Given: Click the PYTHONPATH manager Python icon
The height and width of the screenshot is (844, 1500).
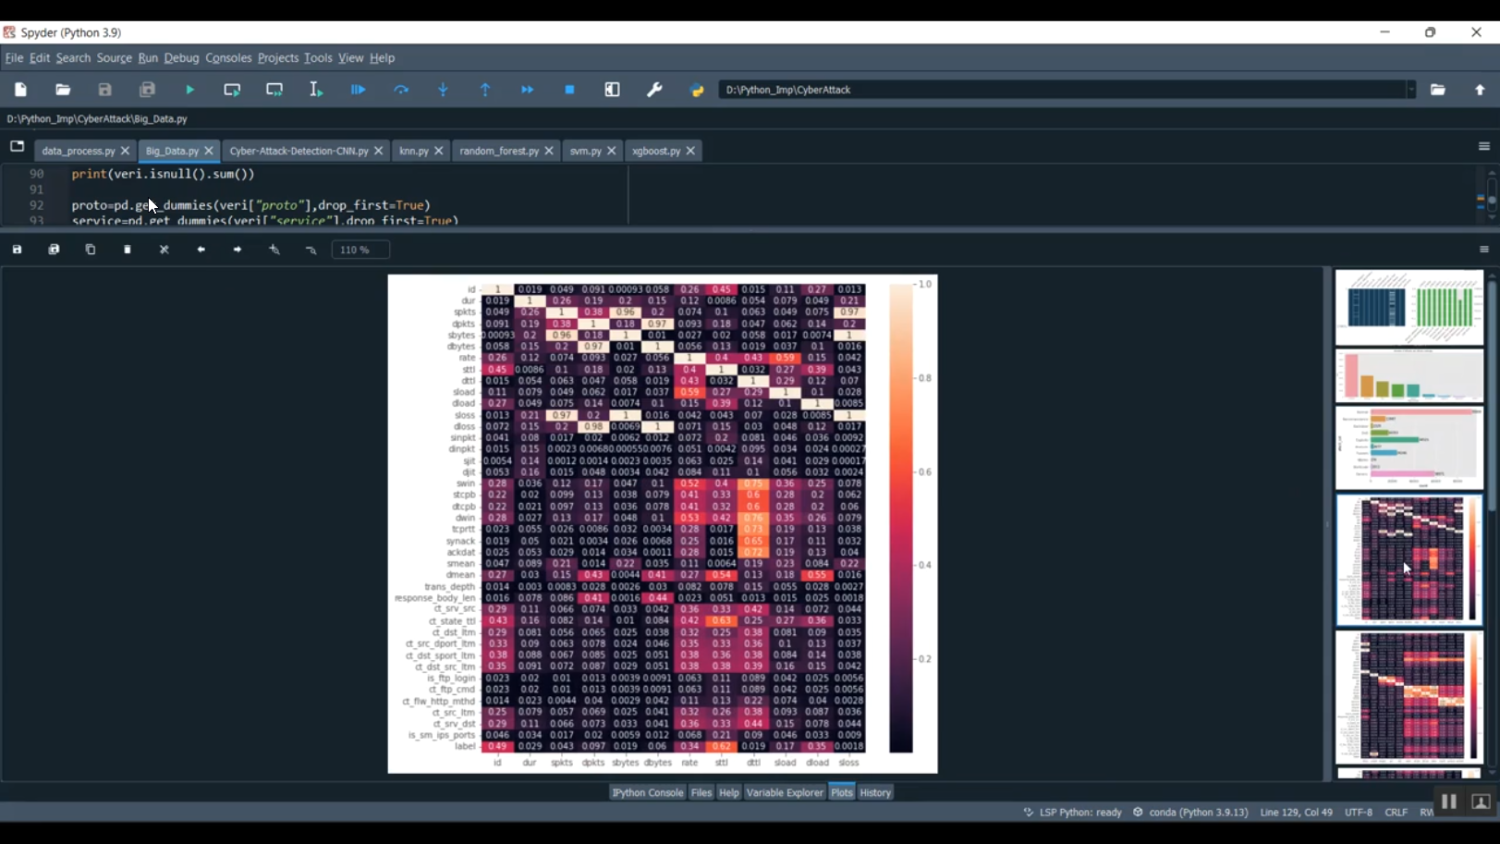Looking at the screenshot, I should pyautogui.click(x=697, y=89).
